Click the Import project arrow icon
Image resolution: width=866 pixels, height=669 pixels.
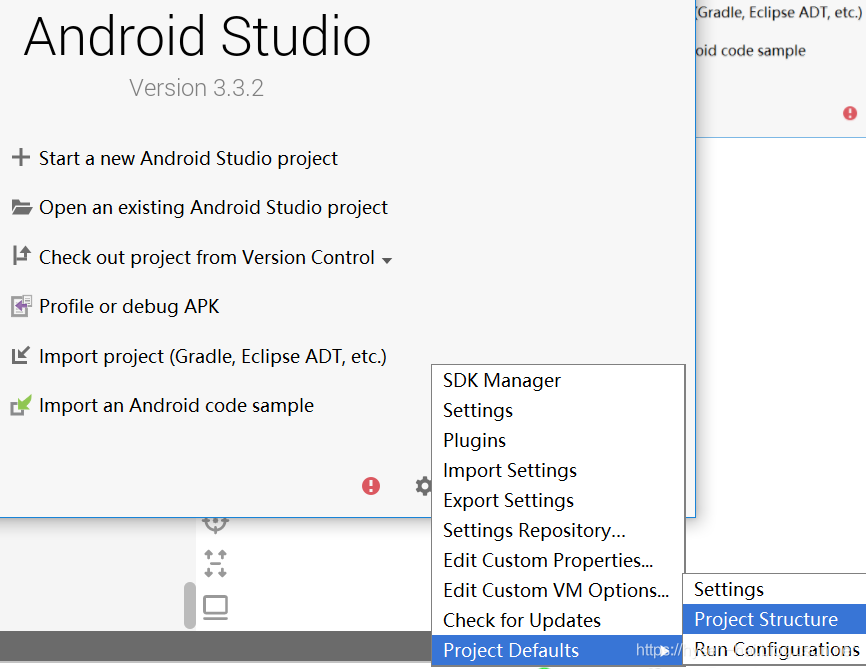tap(21, 355)
